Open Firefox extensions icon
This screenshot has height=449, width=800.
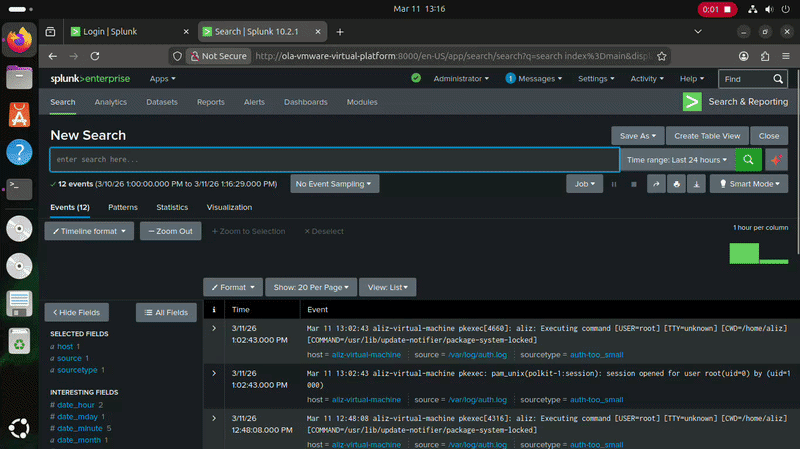point(765,56)
